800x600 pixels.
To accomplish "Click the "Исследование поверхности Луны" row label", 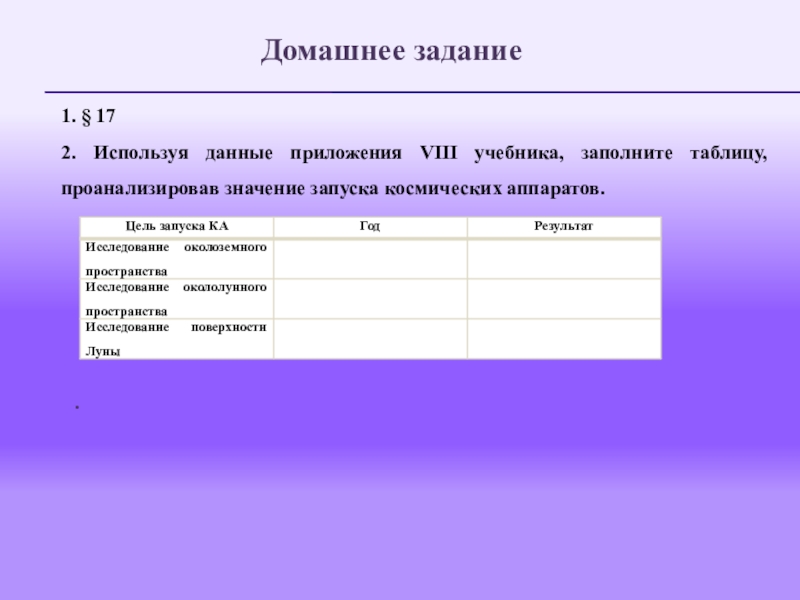I will (x=176, y=339).
